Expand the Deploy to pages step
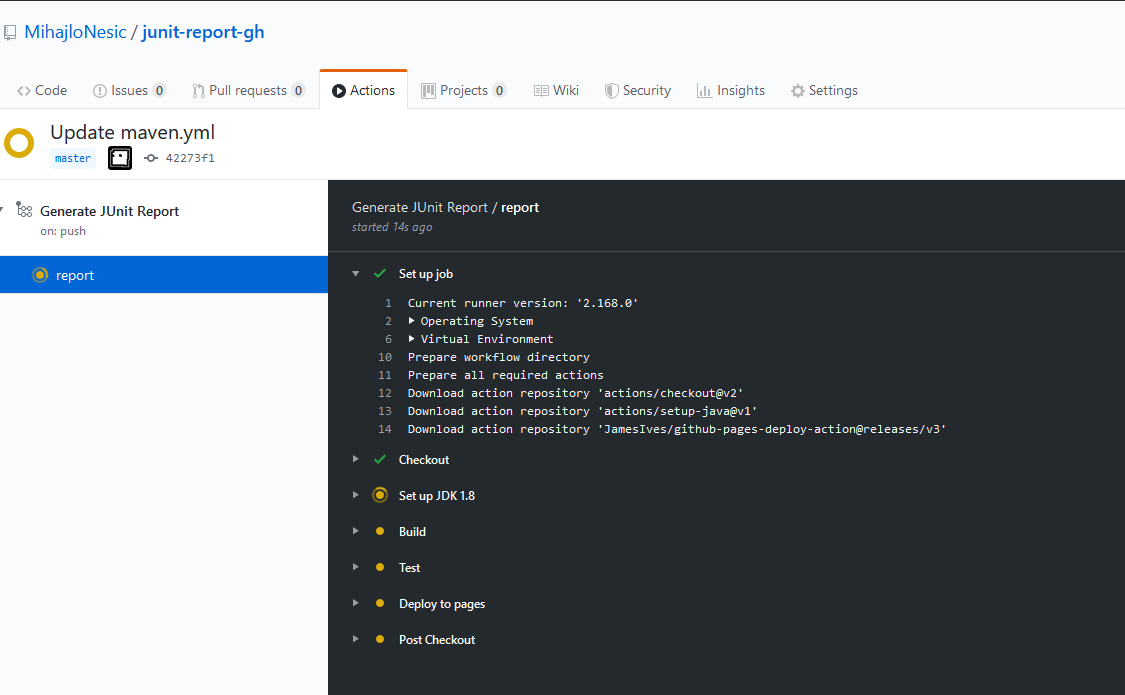This screenshot has width=1125, height=695. [x=356, y=603]
